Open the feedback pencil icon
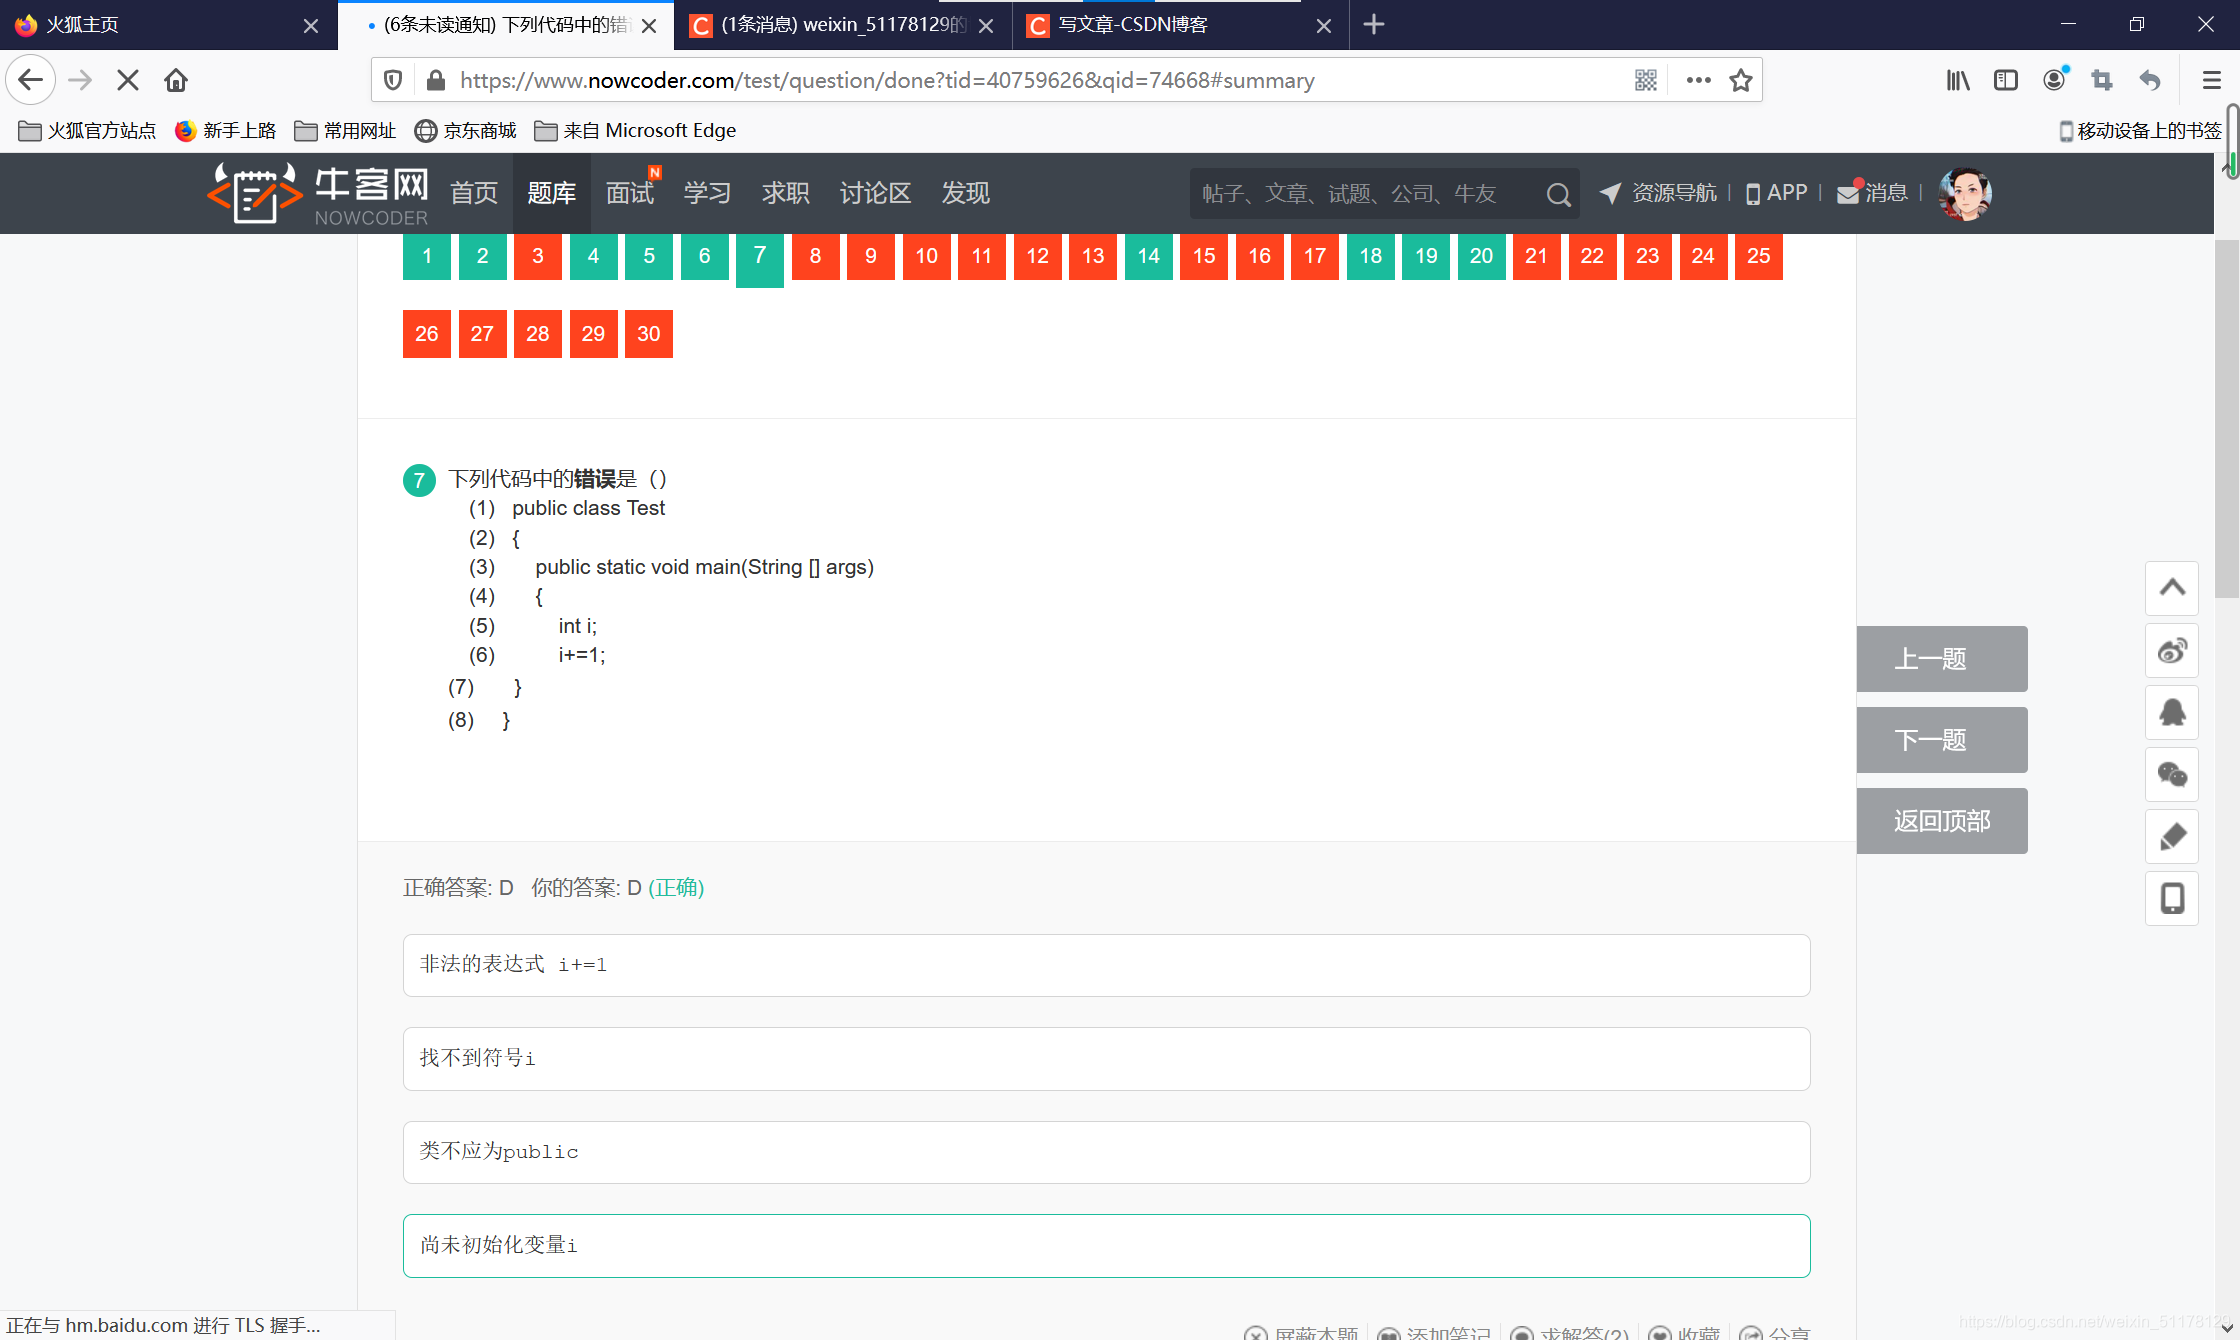Viewport: 2240px width, 1340px height. point(2172,836)
